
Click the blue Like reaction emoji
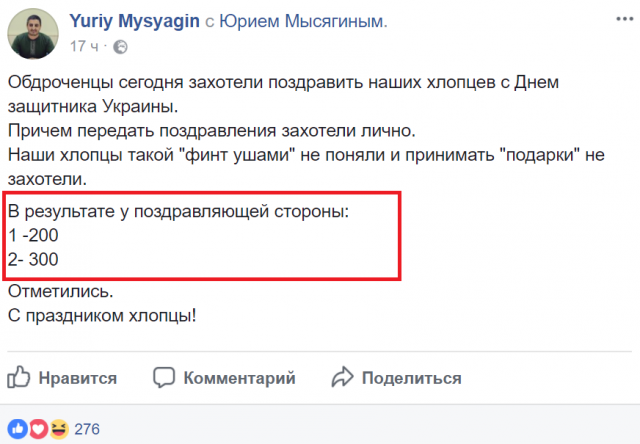[18, 429]
